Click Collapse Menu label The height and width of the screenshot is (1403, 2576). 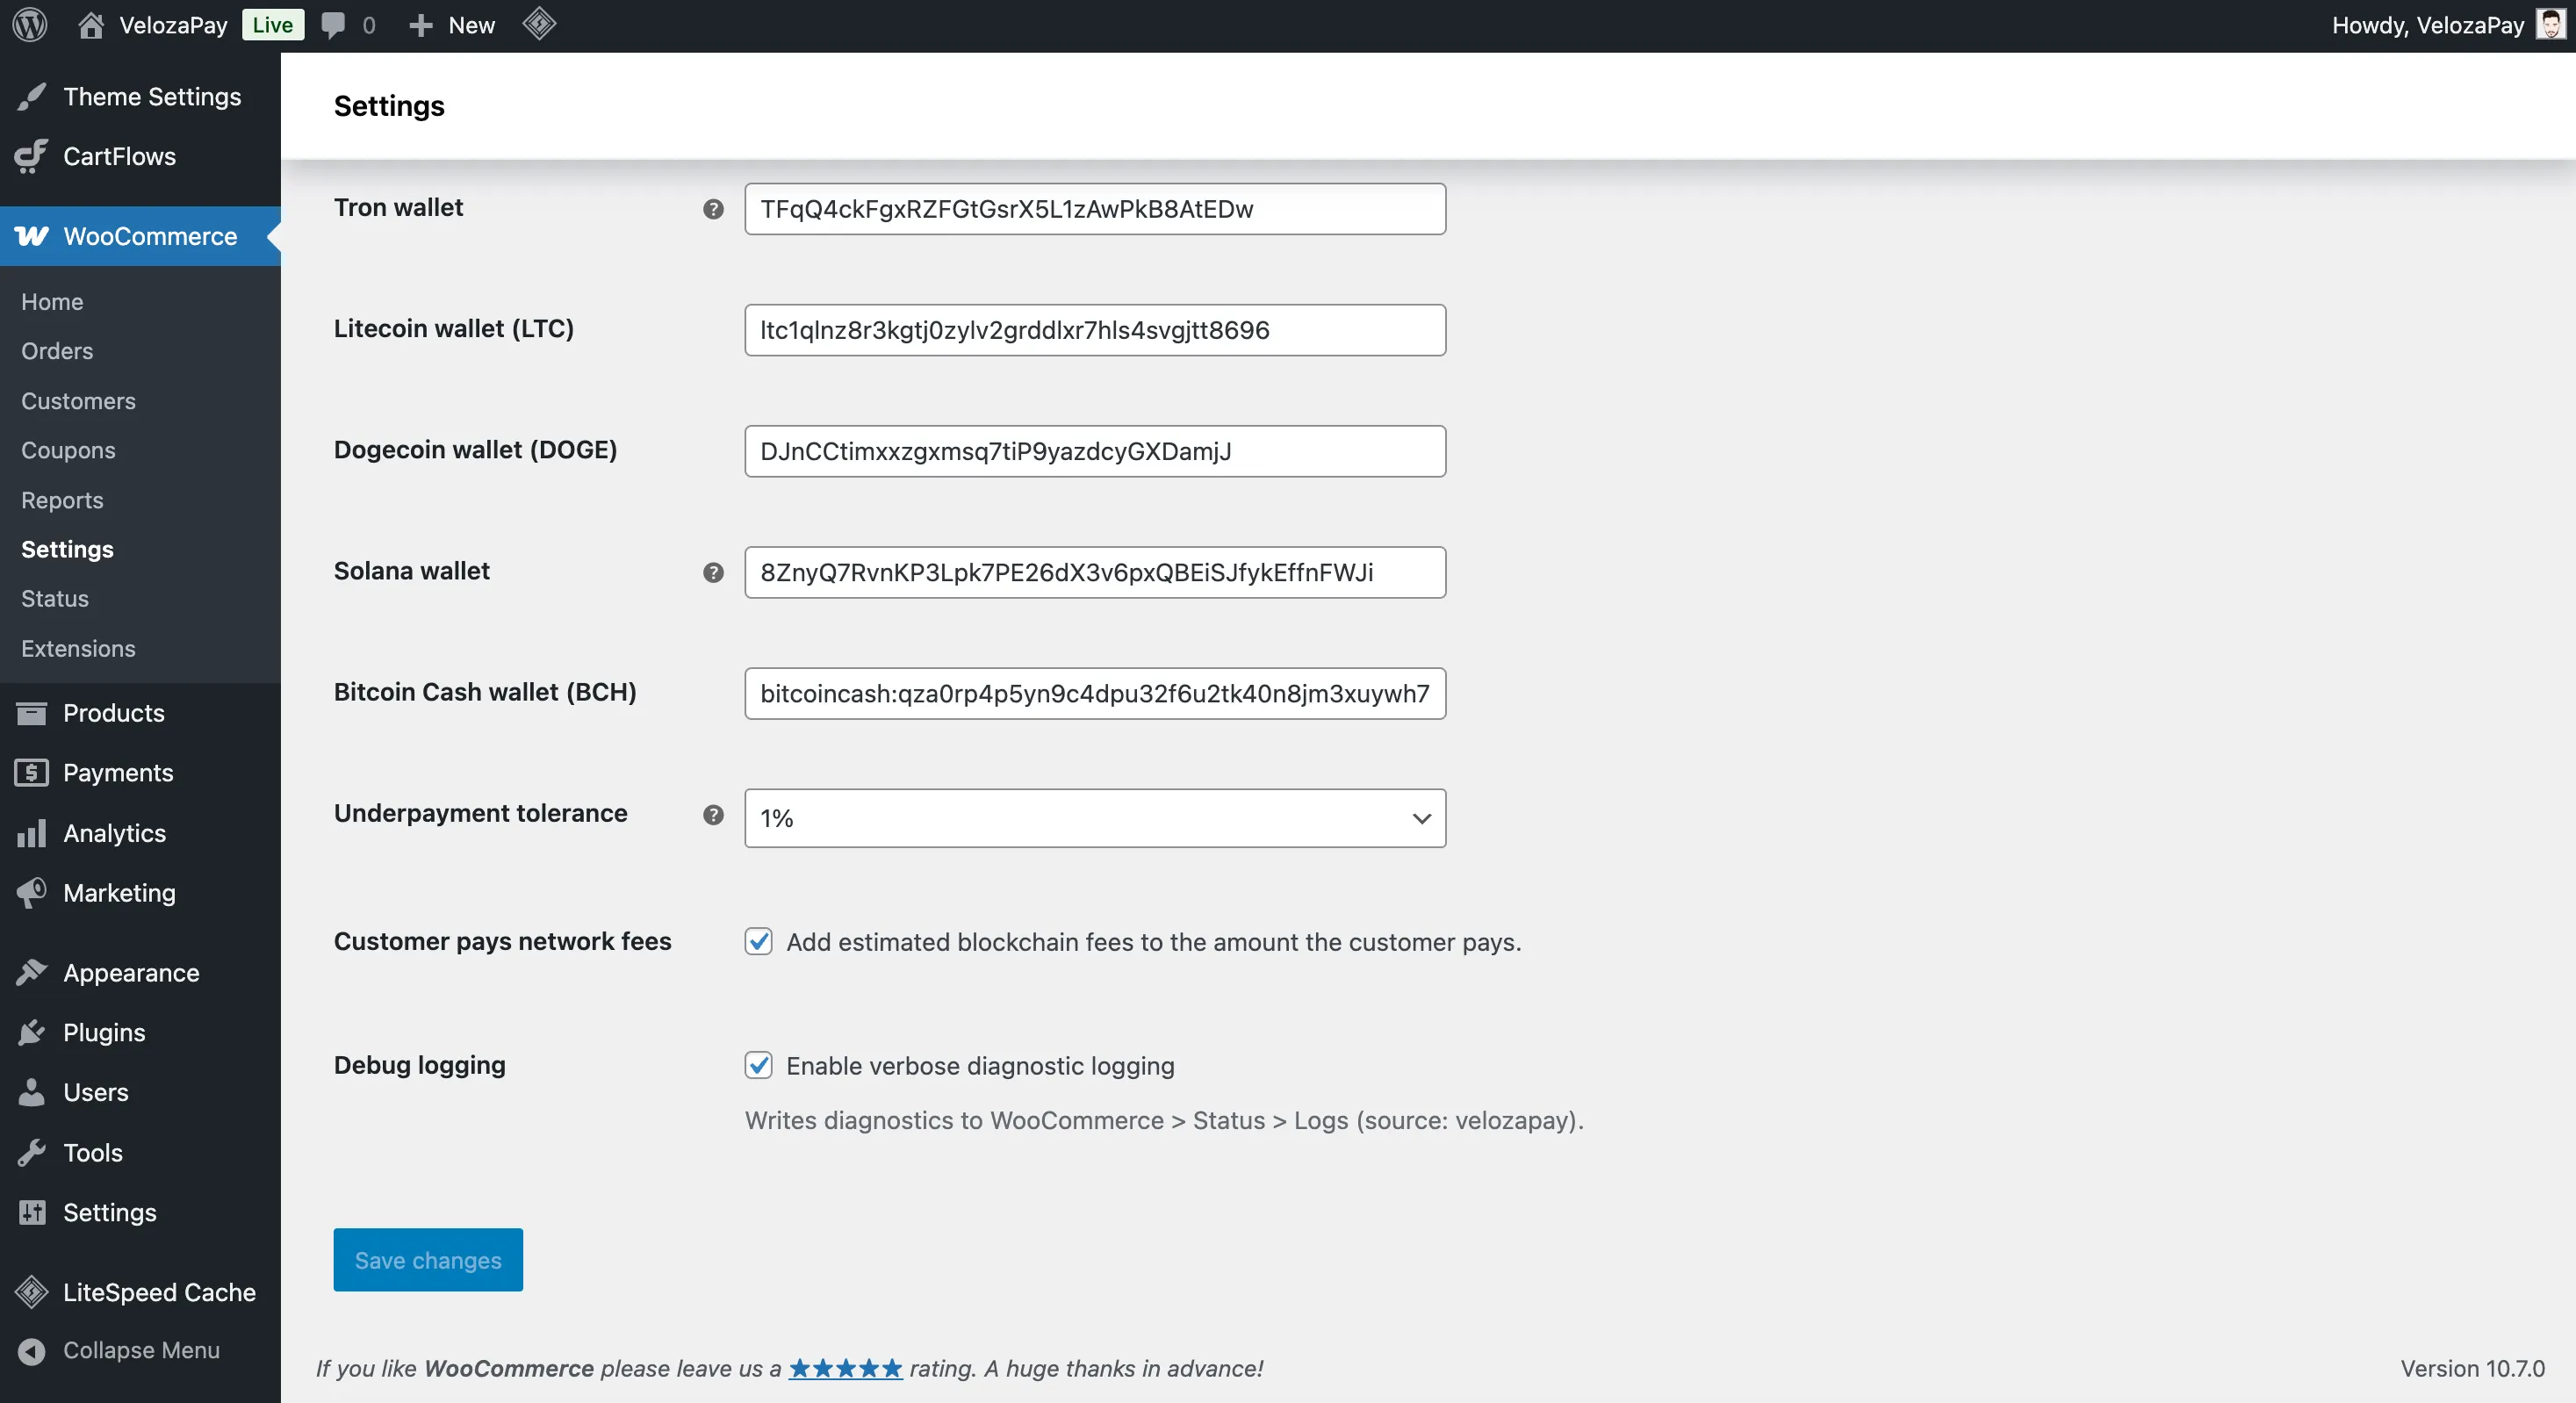pyautogui.click(x=141, y=1350)
